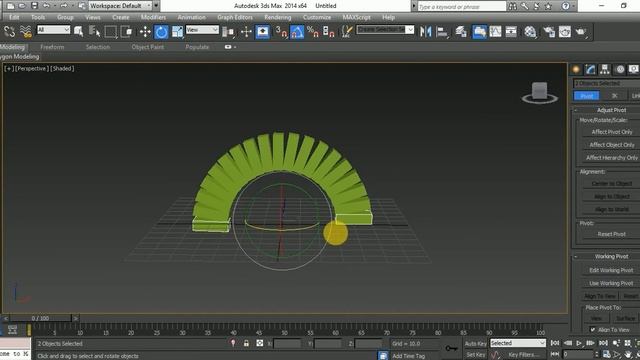Click the 0 / 100 time slider
640x360 pixels.
pyautogui.click(x=40, y=318)
